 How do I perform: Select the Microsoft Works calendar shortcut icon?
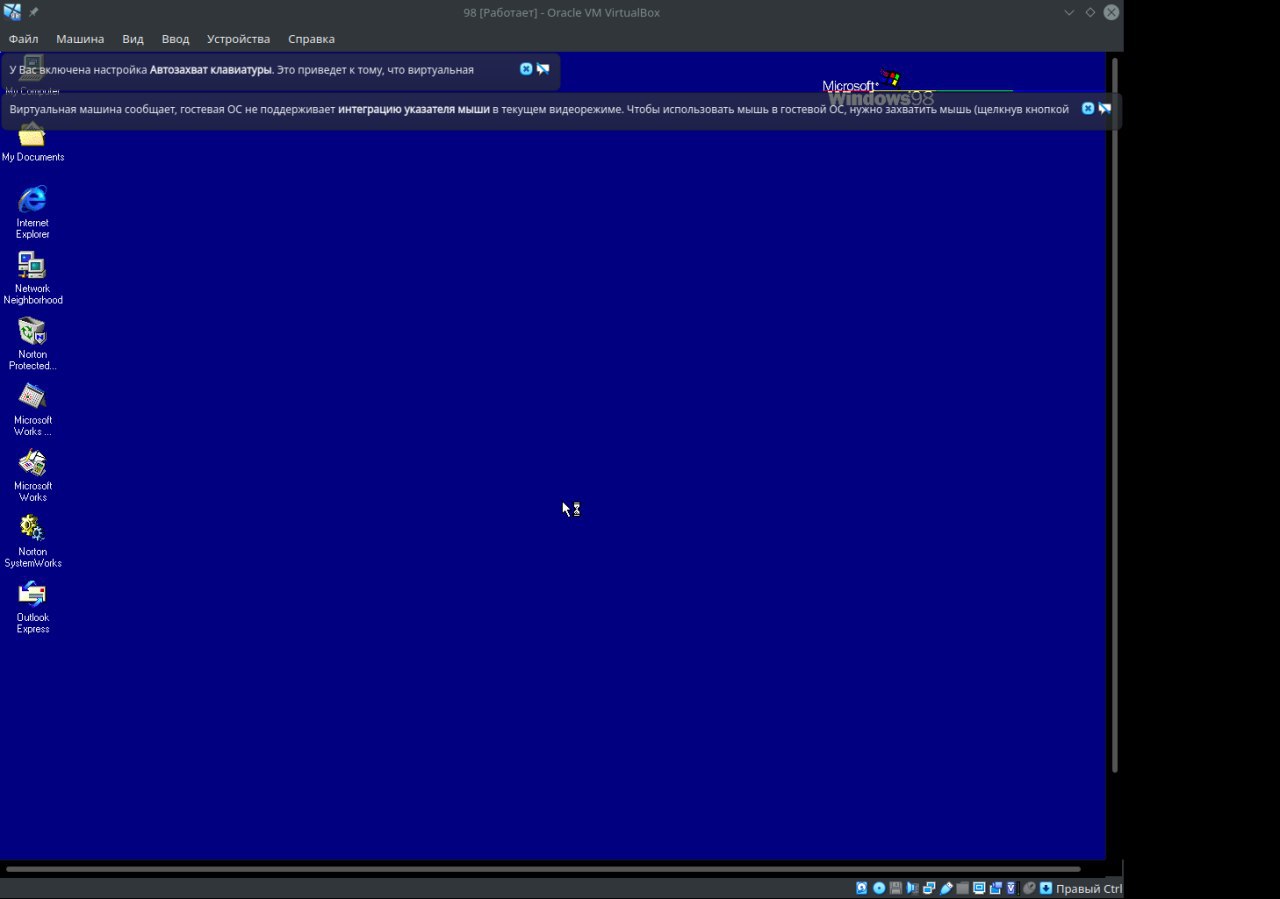pyautogui.click(x=32, y=409)
